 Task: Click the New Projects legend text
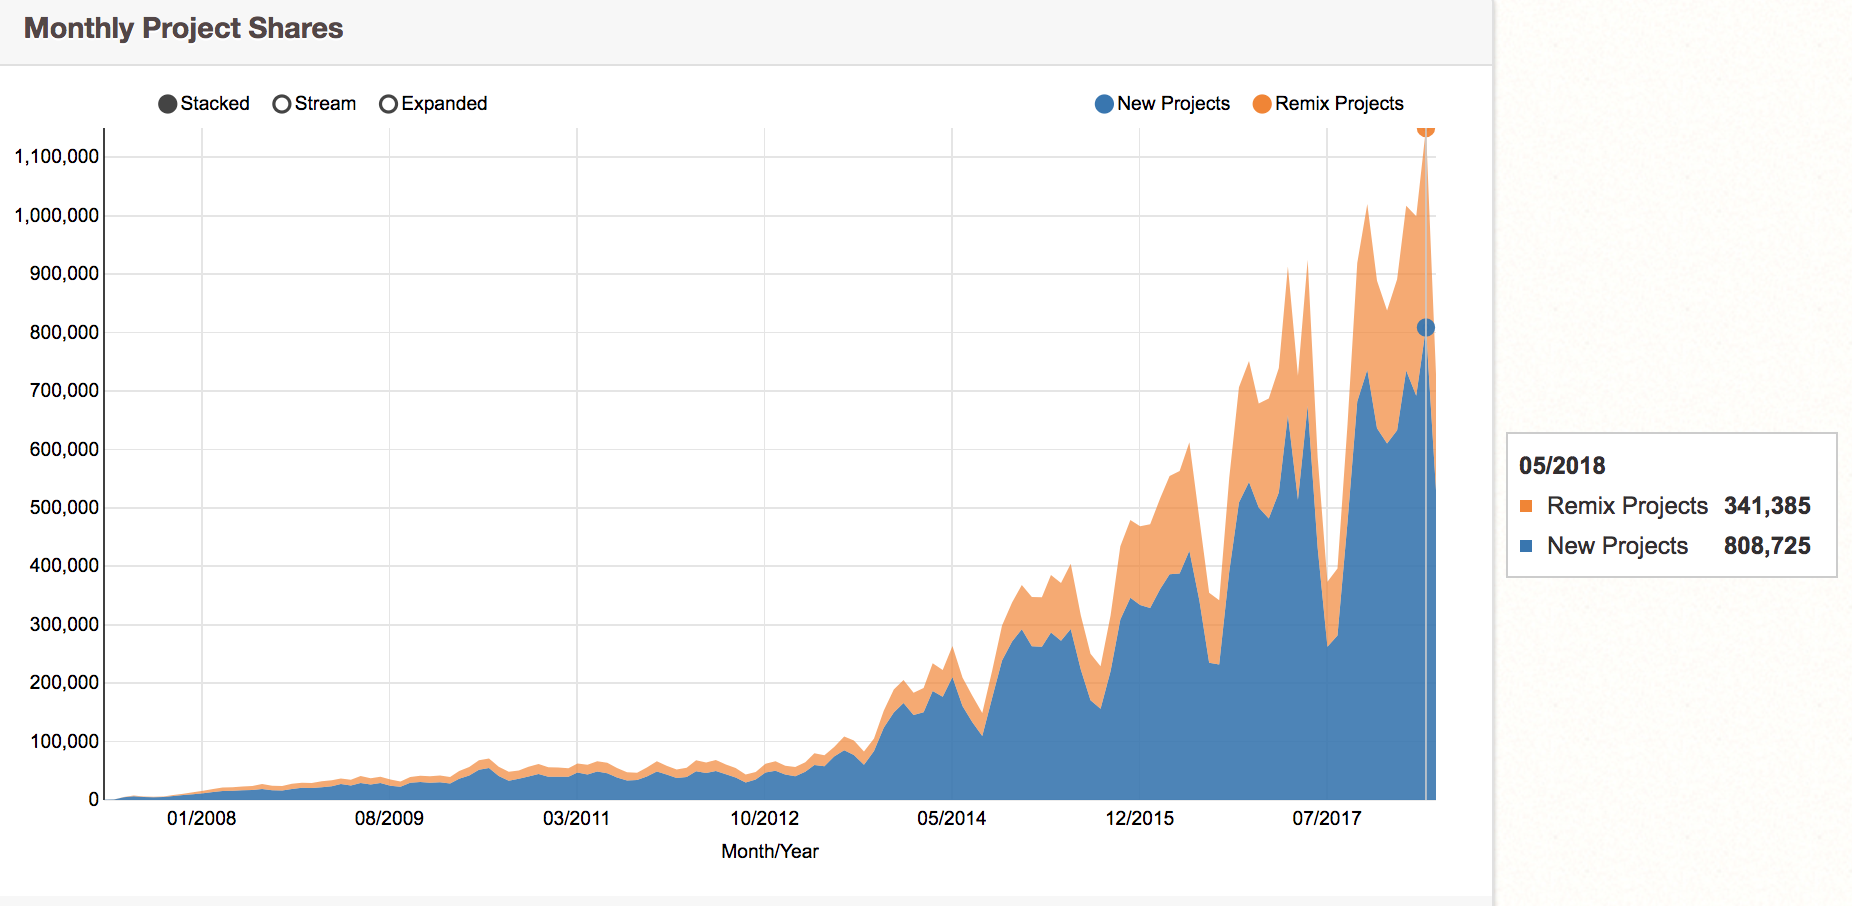pyautogui.click(x=1173, y=104)
